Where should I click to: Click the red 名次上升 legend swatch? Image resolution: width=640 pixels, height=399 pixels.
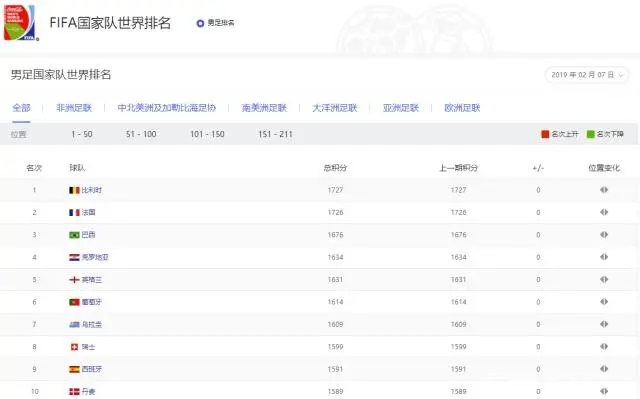tap(545, 134)
